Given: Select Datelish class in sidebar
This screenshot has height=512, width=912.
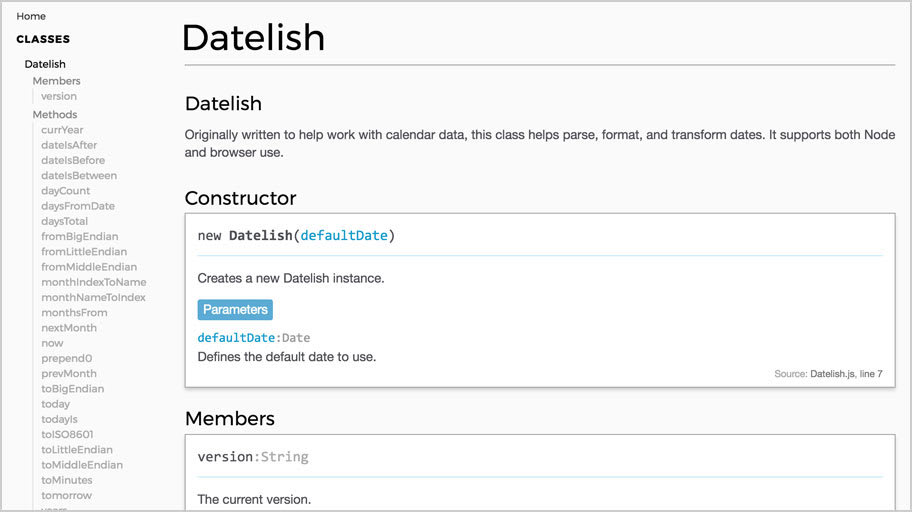Looking at the screenshot, I should 45,64.
